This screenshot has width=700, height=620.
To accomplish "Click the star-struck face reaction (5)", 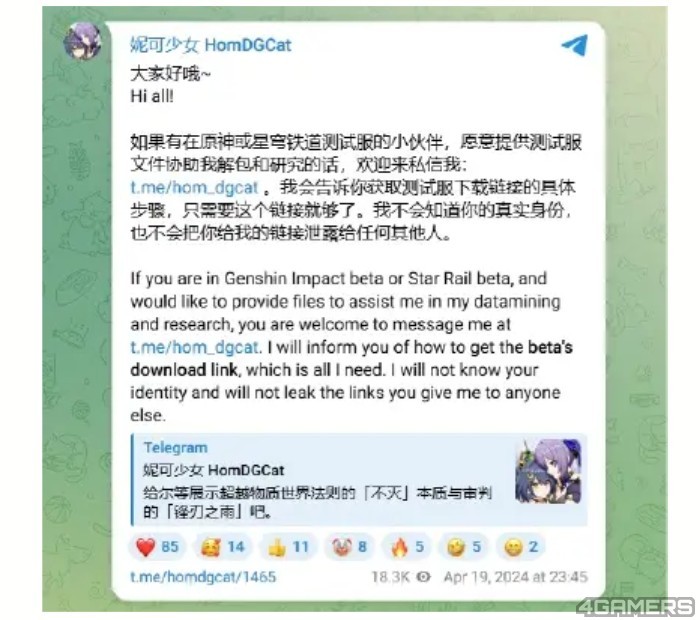I will click(464, 547).
